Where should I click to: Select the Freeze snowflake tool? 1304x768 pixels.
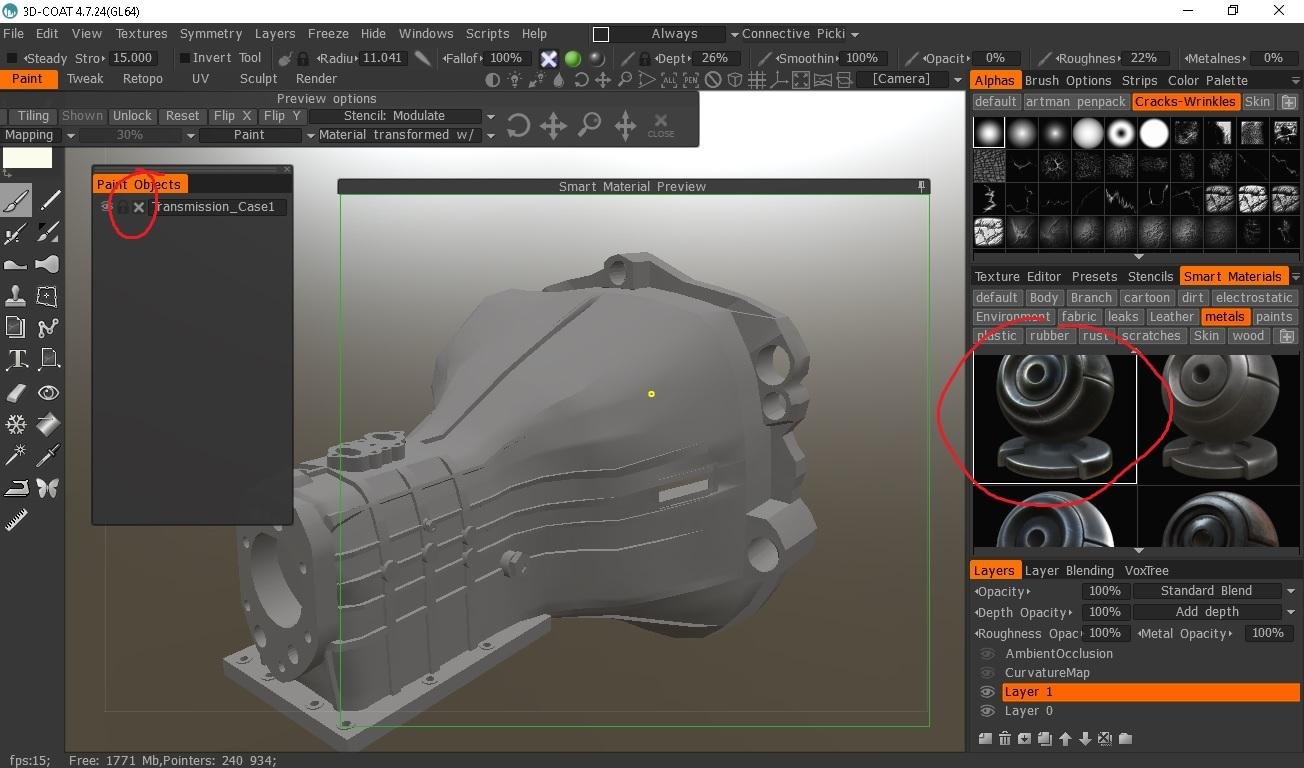16,425
